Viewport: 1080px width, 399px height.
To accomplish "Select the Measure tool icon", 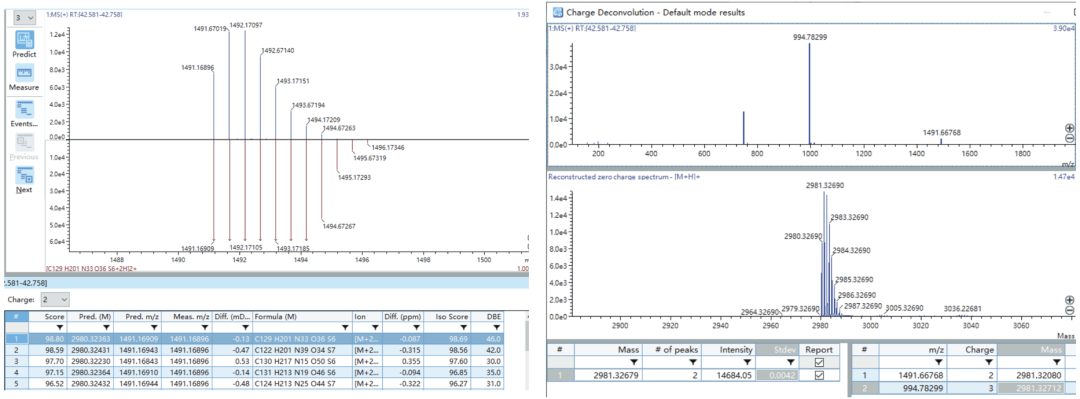I will click(x=25, y=73).
